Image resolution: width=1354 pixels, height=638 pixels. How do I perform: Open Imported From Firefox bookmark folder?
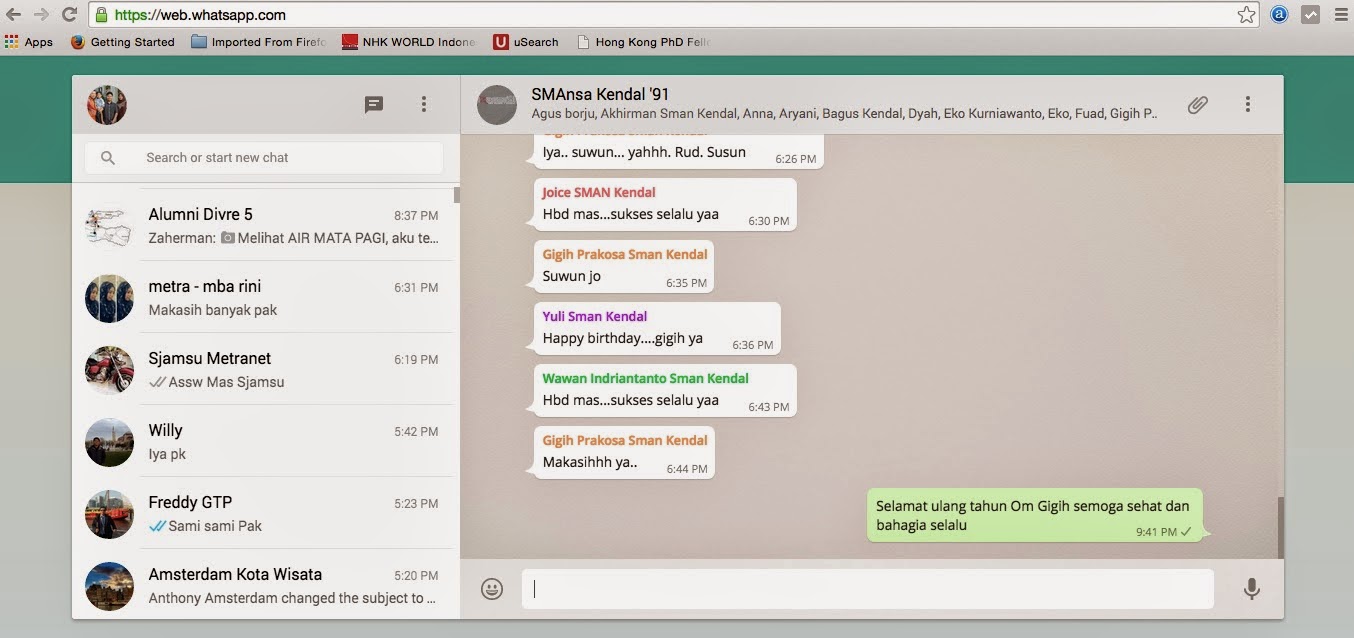click(259, 42)
